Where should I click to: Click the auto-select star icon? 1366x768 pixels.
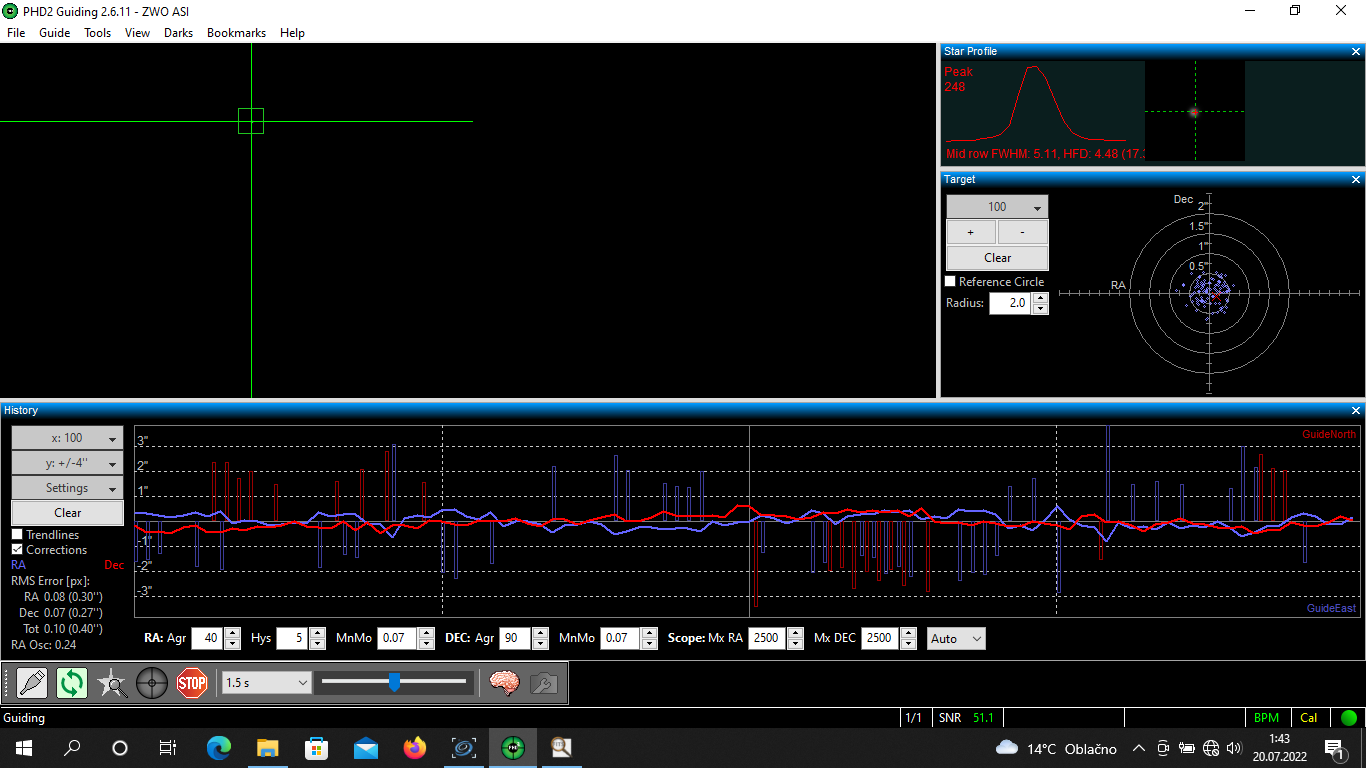(x=112, y=683)
